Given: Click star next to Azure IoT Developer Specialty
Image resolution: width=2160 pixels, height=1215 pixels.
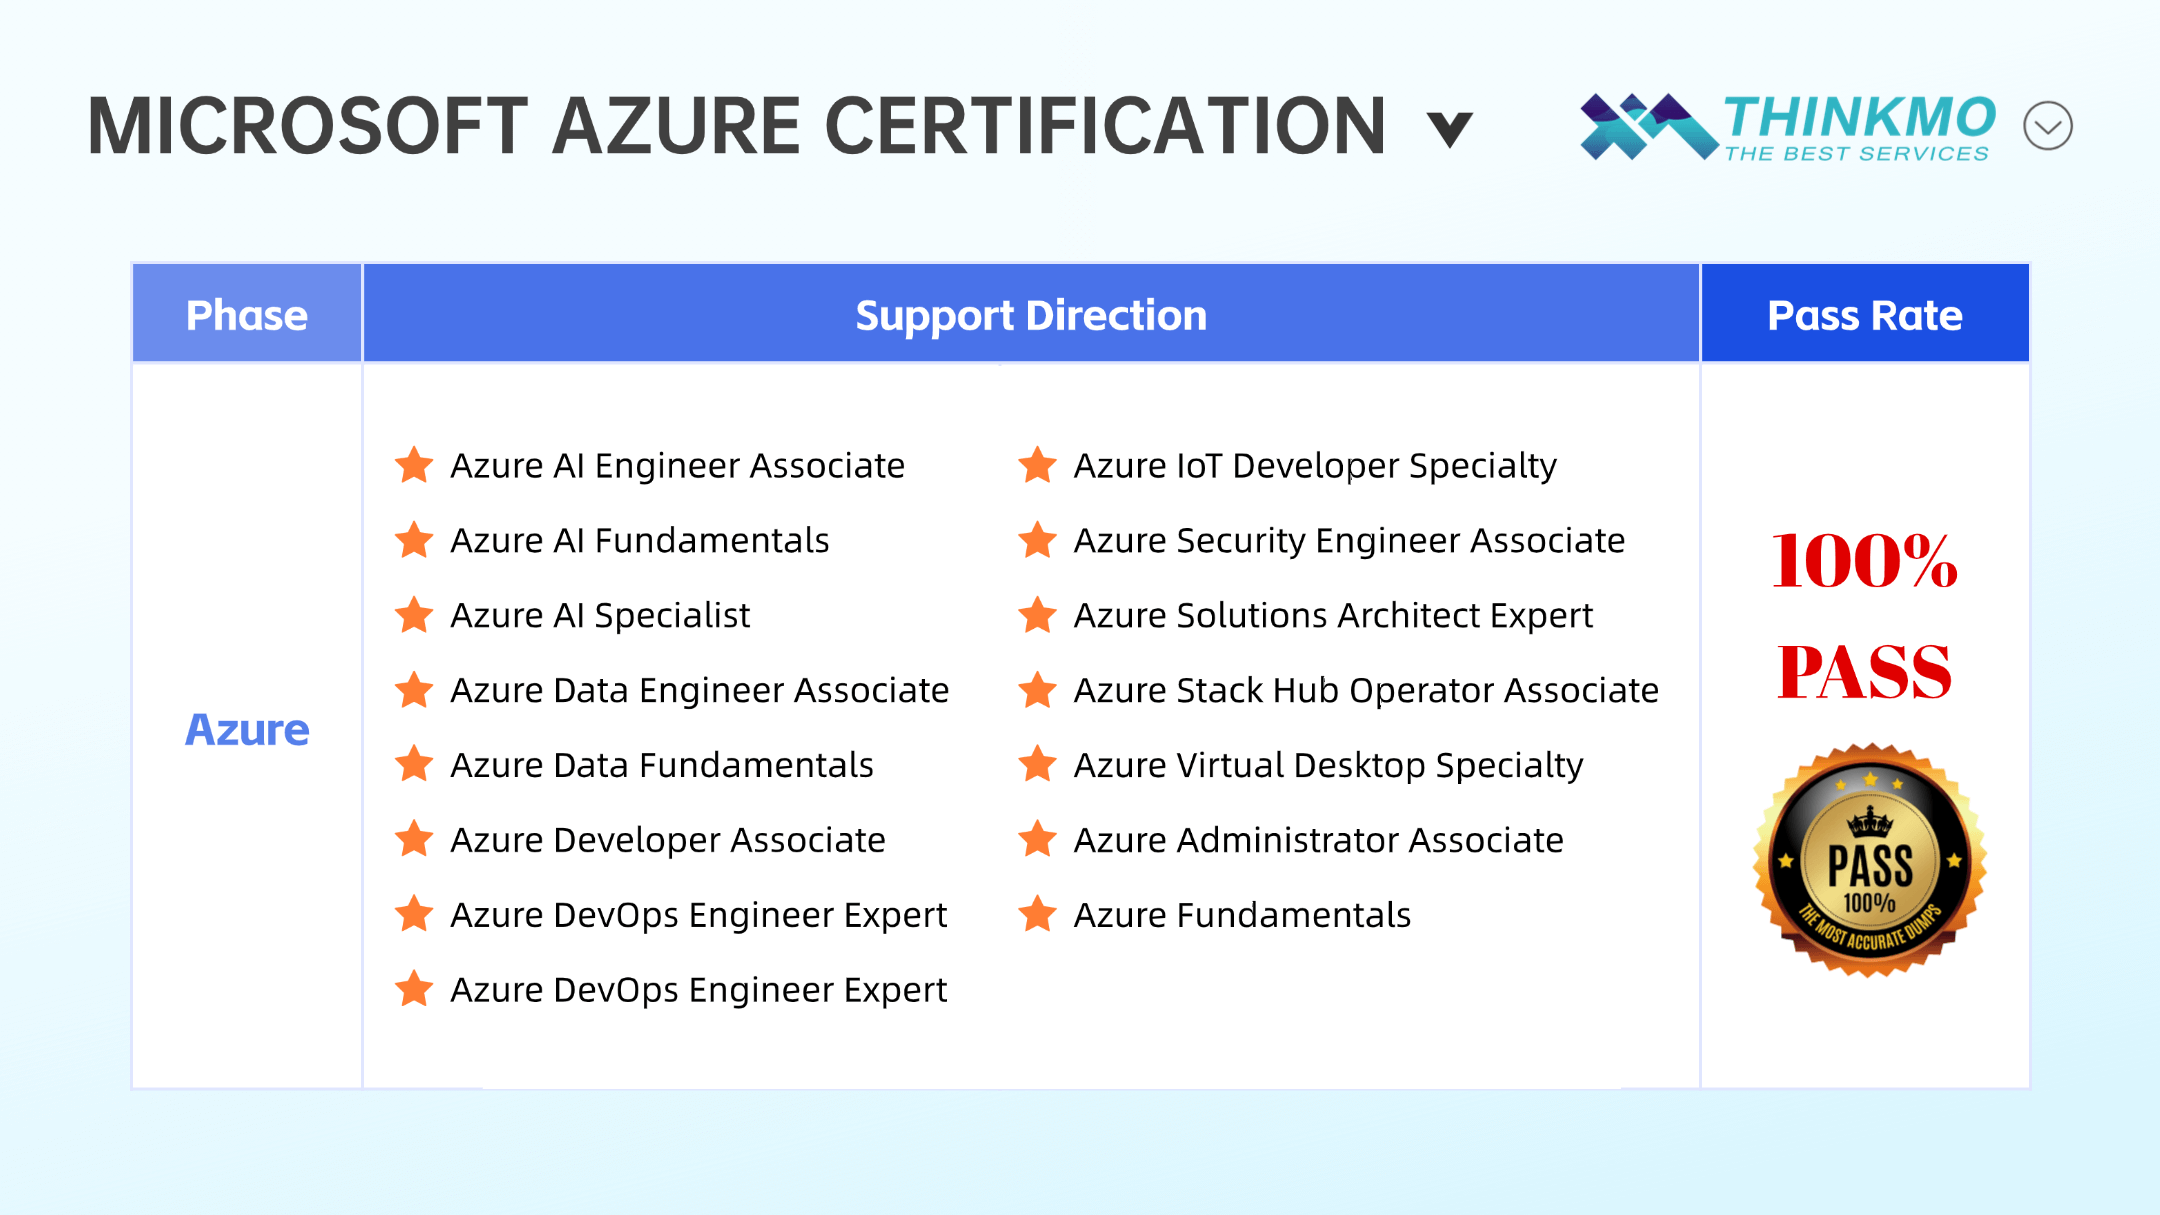Looking at the screenshot, I should [1037, 465].
